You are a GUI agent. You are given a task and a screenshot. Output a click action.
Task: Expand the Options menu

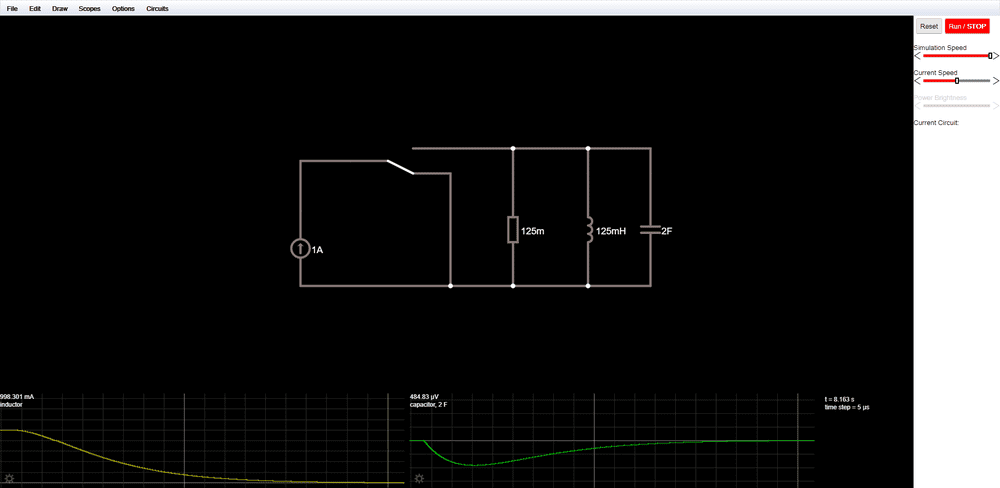click(123, 8)
